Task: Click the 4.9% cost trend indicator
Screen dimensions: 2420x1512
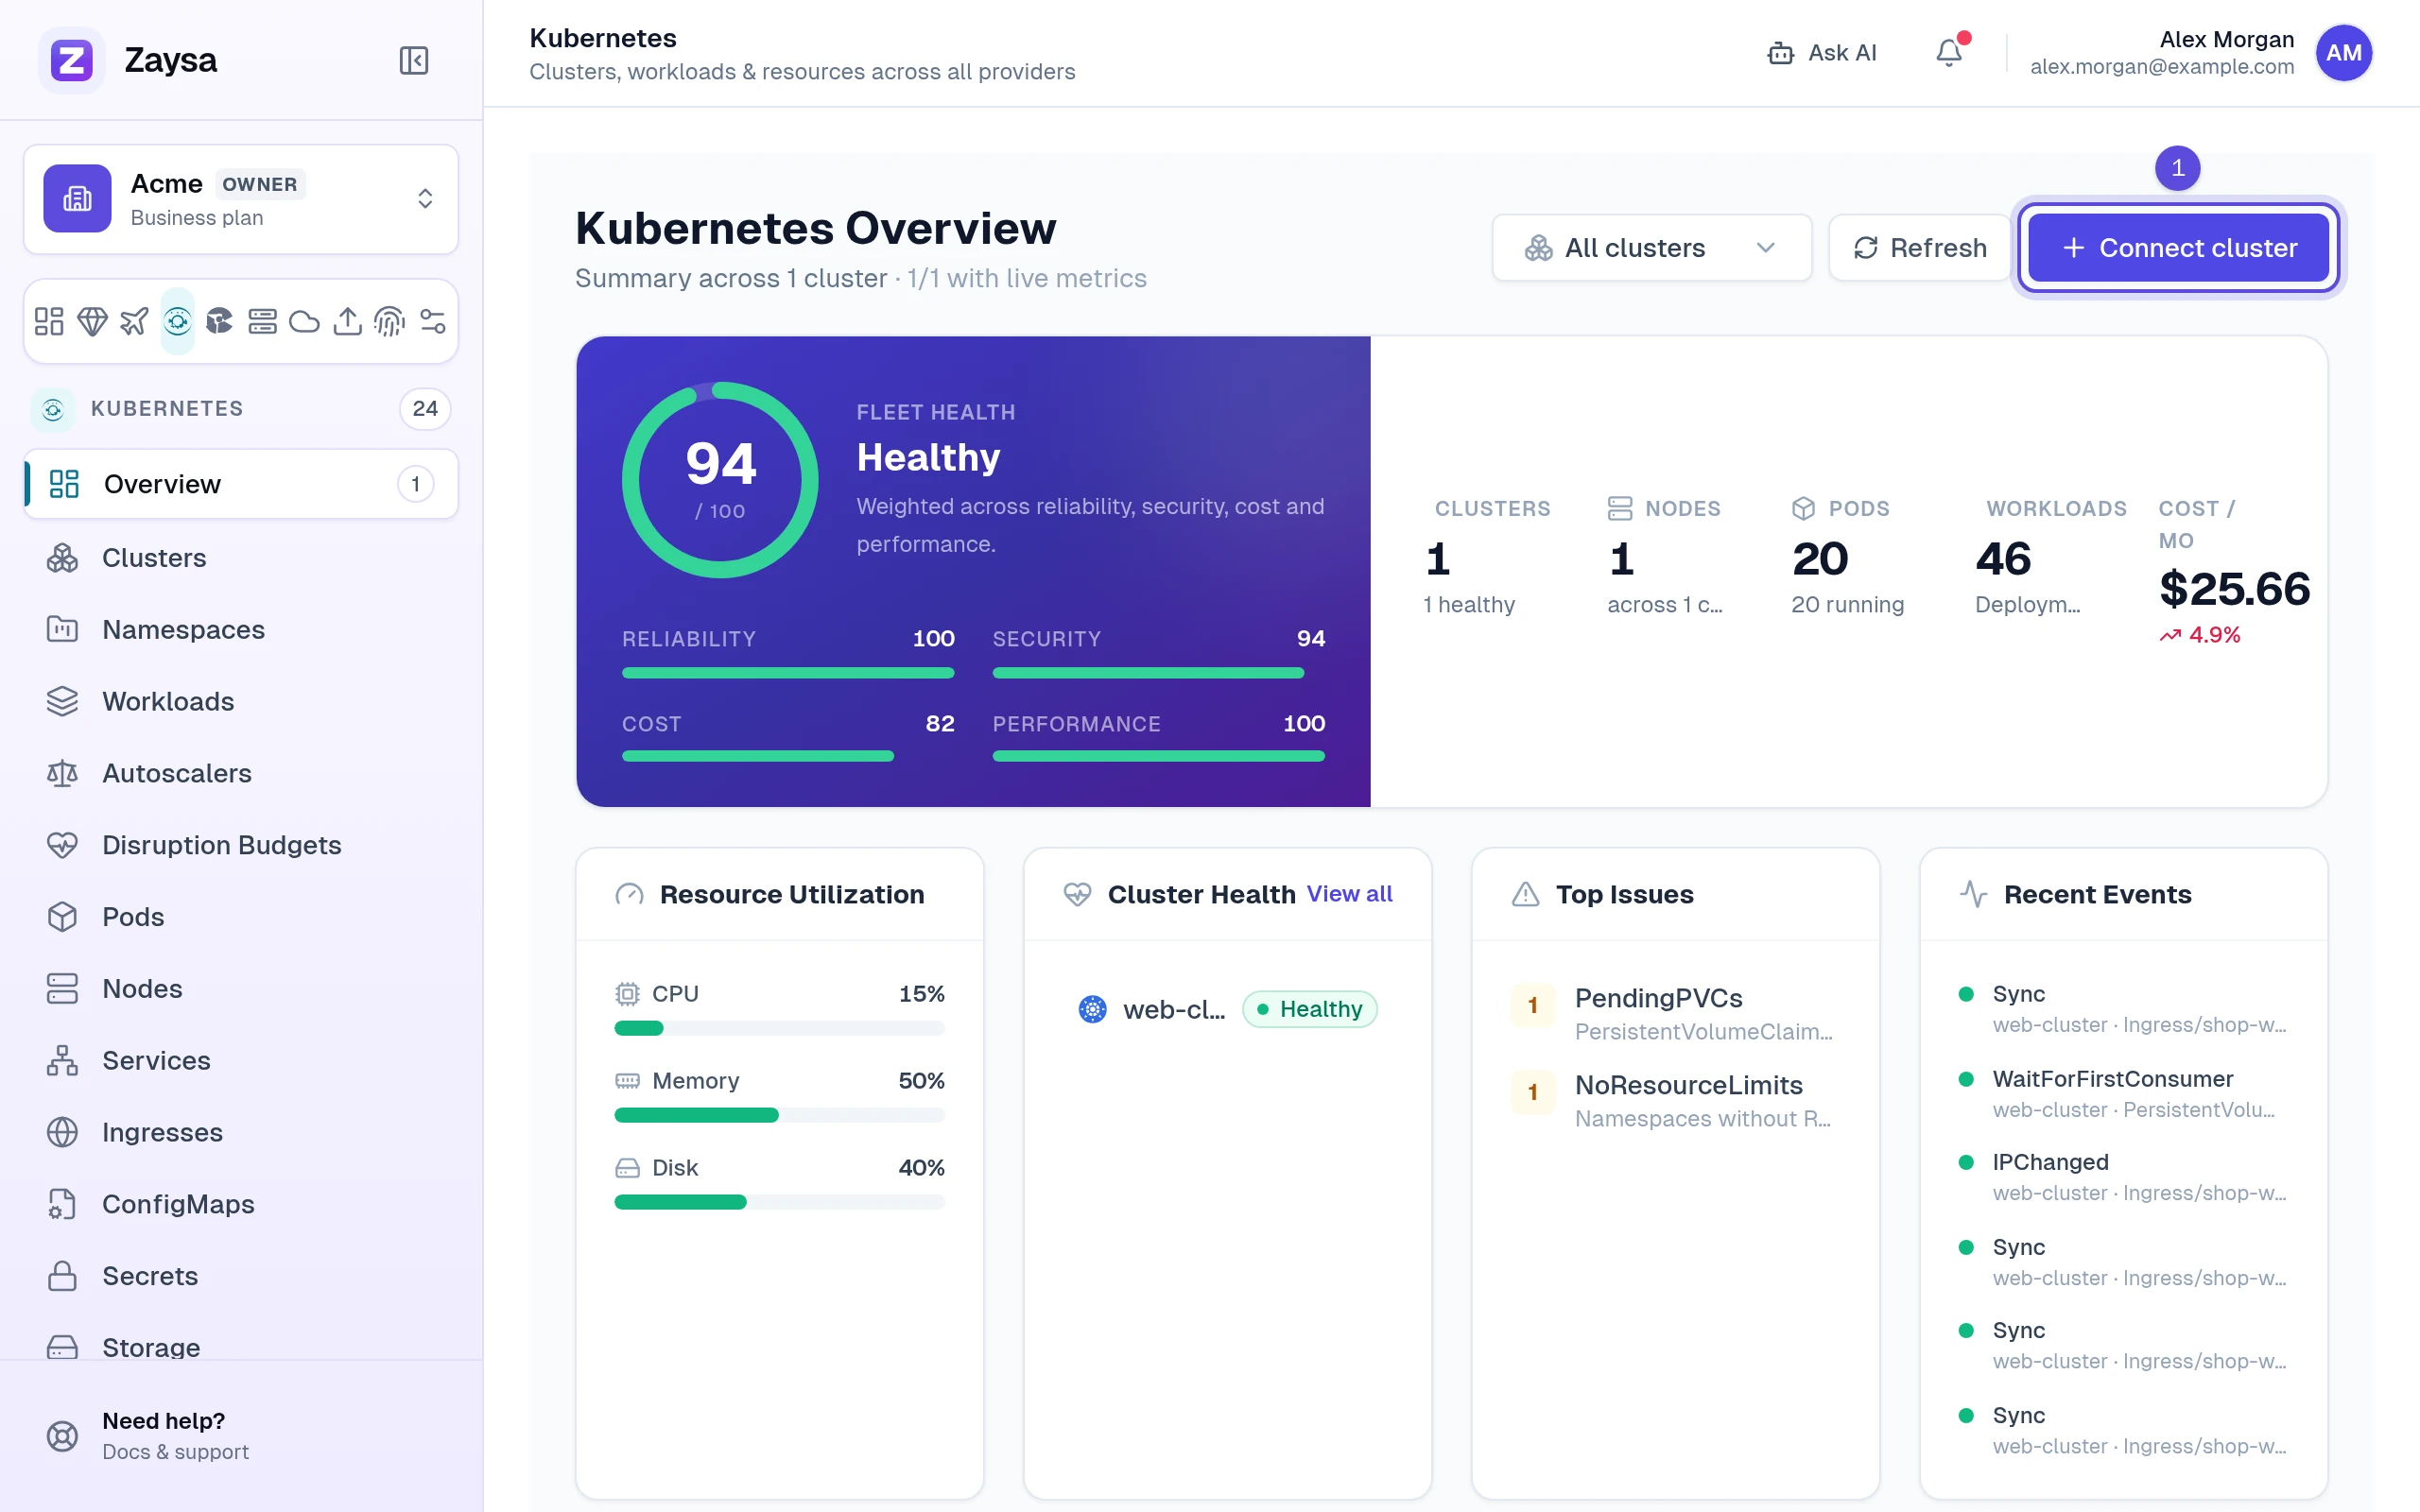Action: (x=2200, y=635)
